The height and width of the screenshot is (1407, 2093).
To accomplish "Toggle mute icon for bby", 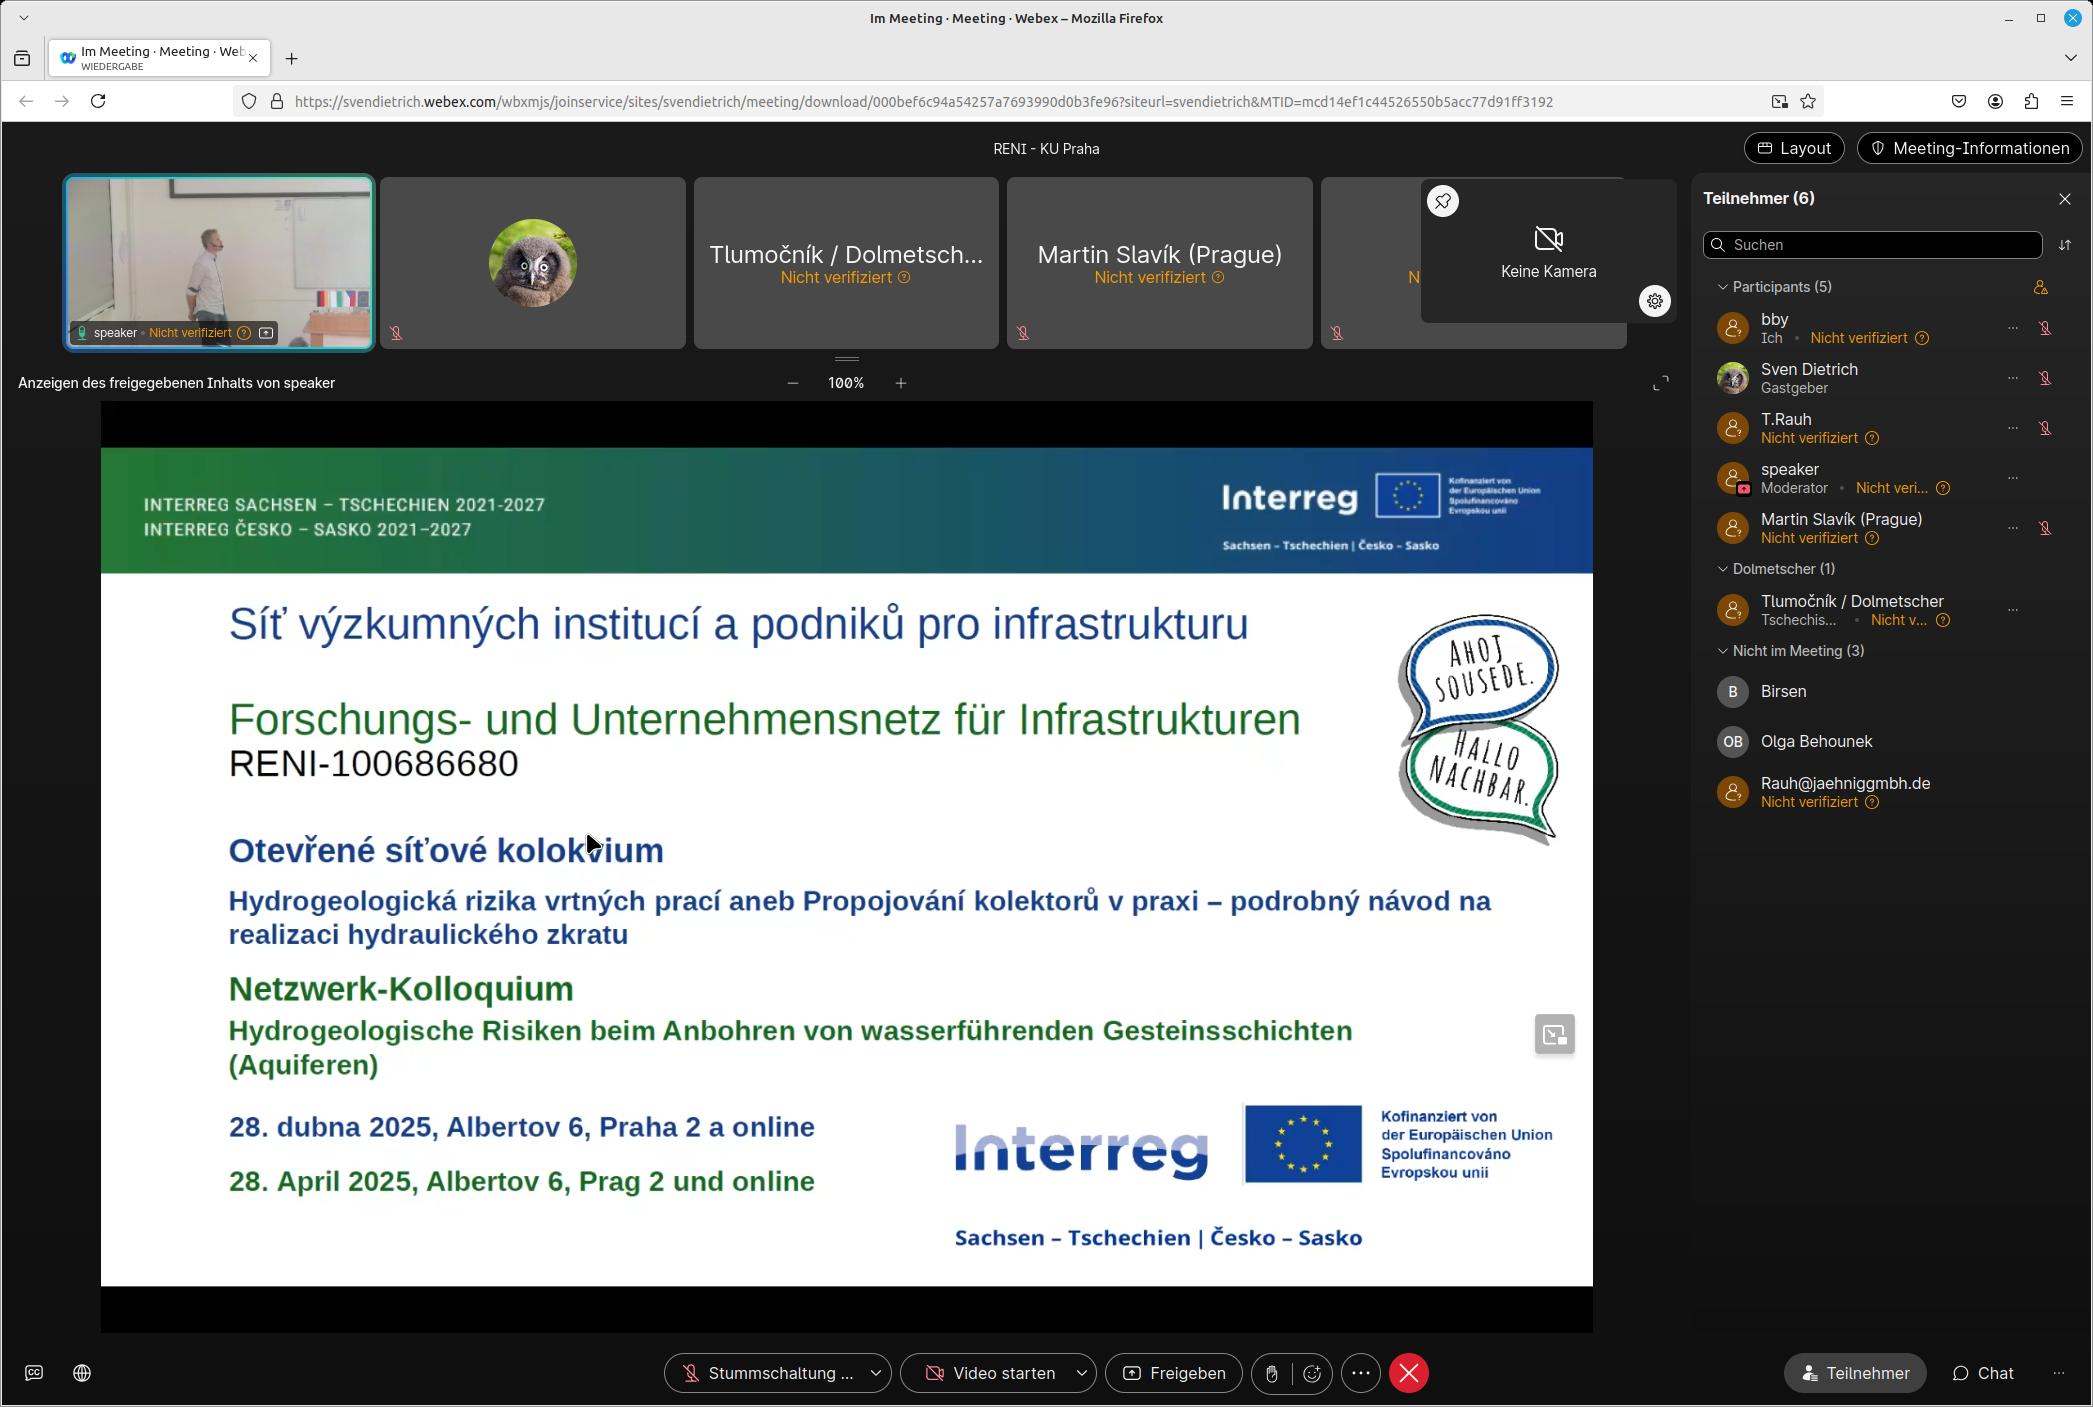I will click(x=2045, y=328).
